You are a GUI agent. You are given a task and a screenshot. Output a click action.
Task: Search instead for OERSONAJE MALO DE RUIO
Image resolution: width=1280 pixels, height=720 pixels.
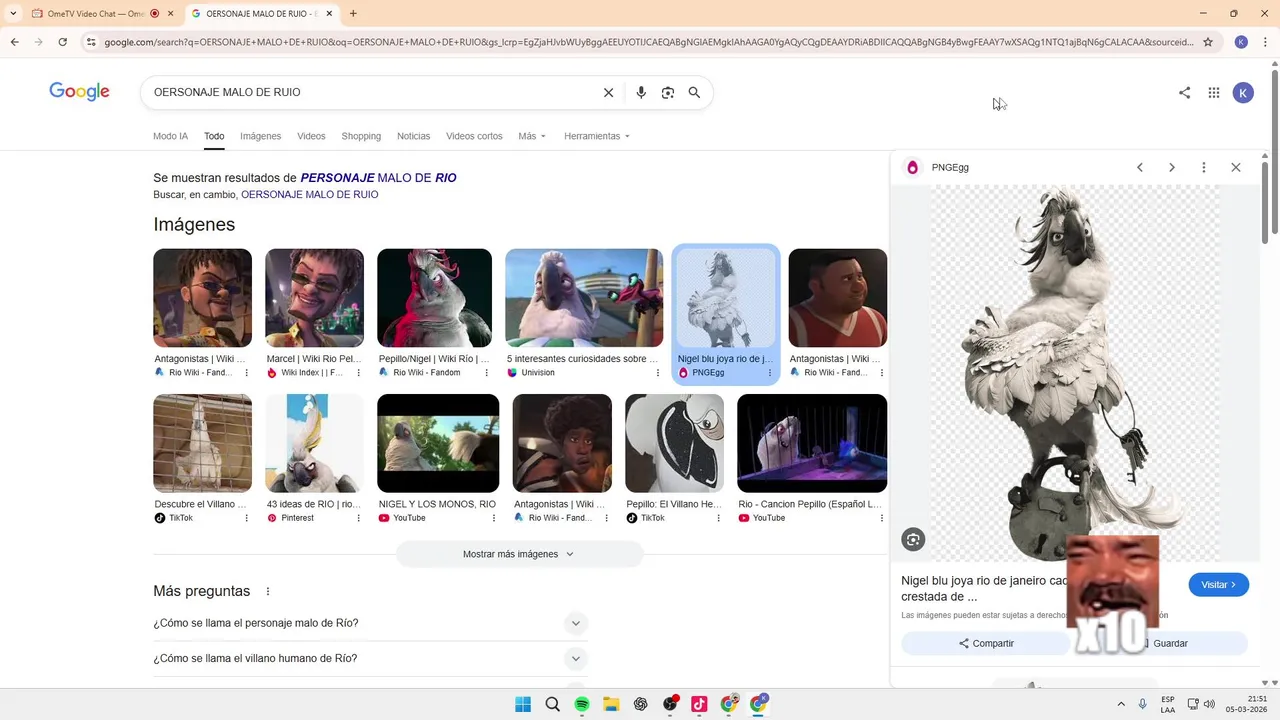tap(309, 195)
